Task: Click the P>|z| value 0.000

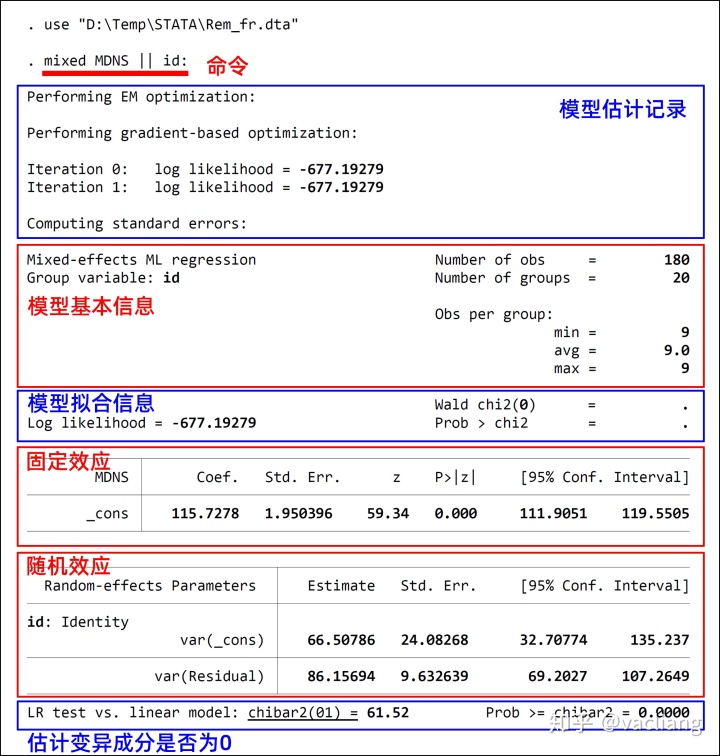Action: [456, 513]
